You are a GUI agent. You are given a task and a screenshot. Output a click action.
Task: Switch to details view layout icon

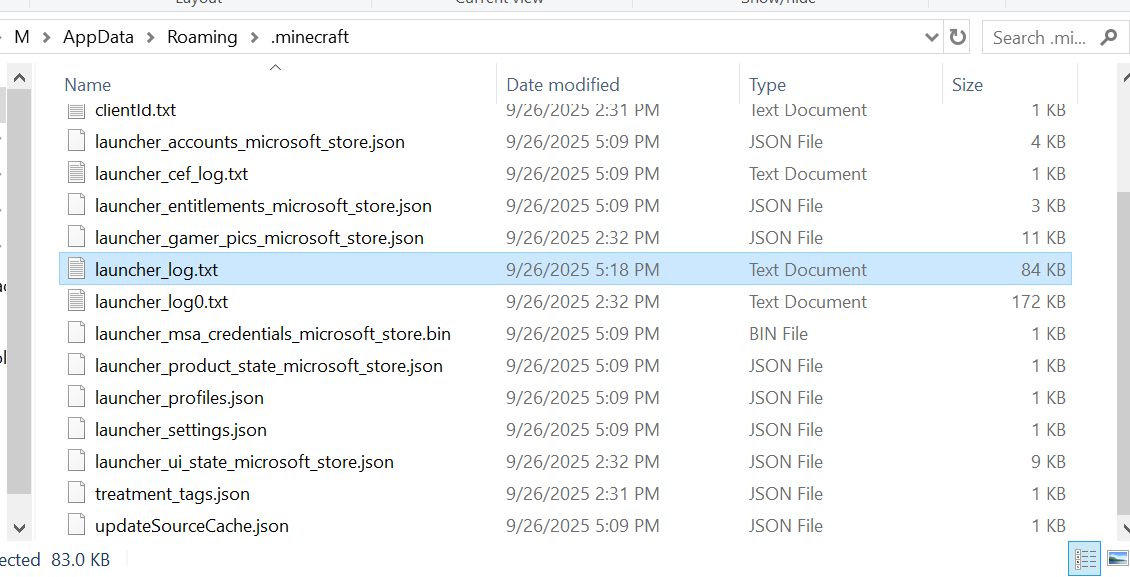(1085, 558)
